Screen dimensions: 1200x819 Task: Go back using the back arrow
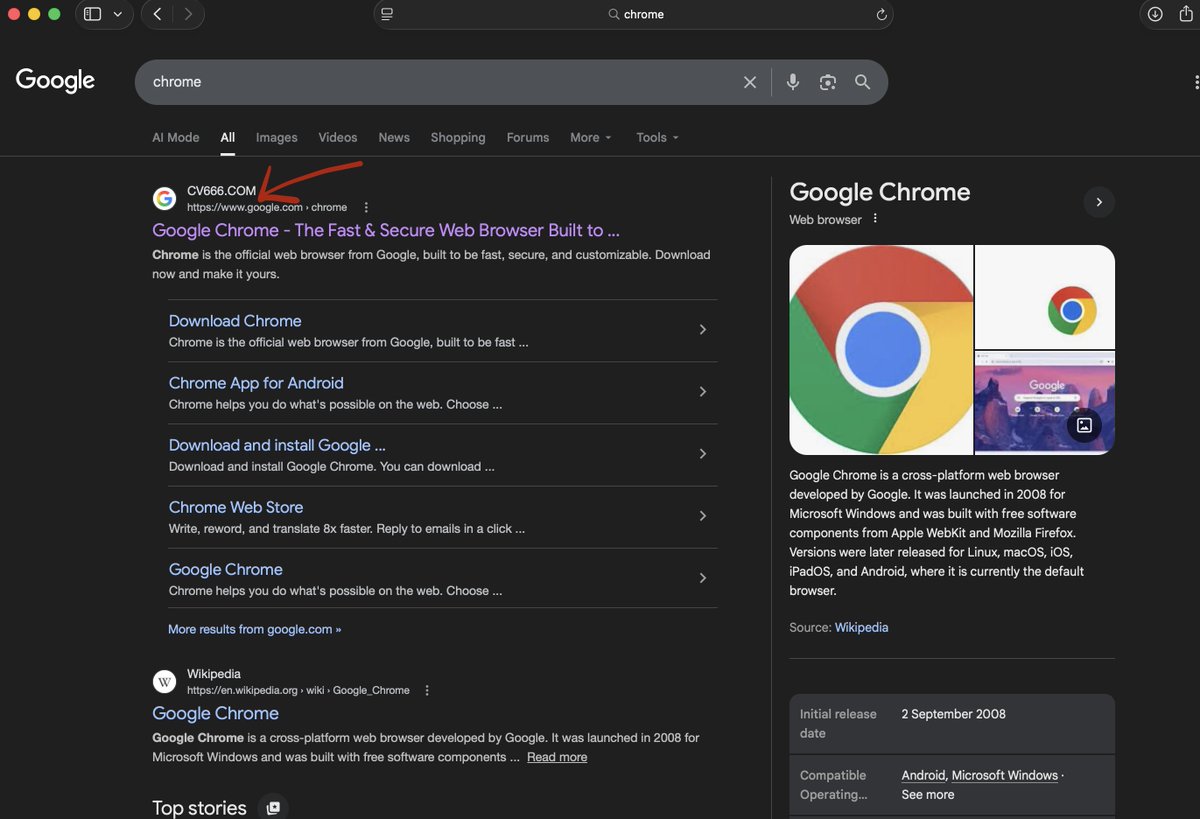click(x=157, y=14)
